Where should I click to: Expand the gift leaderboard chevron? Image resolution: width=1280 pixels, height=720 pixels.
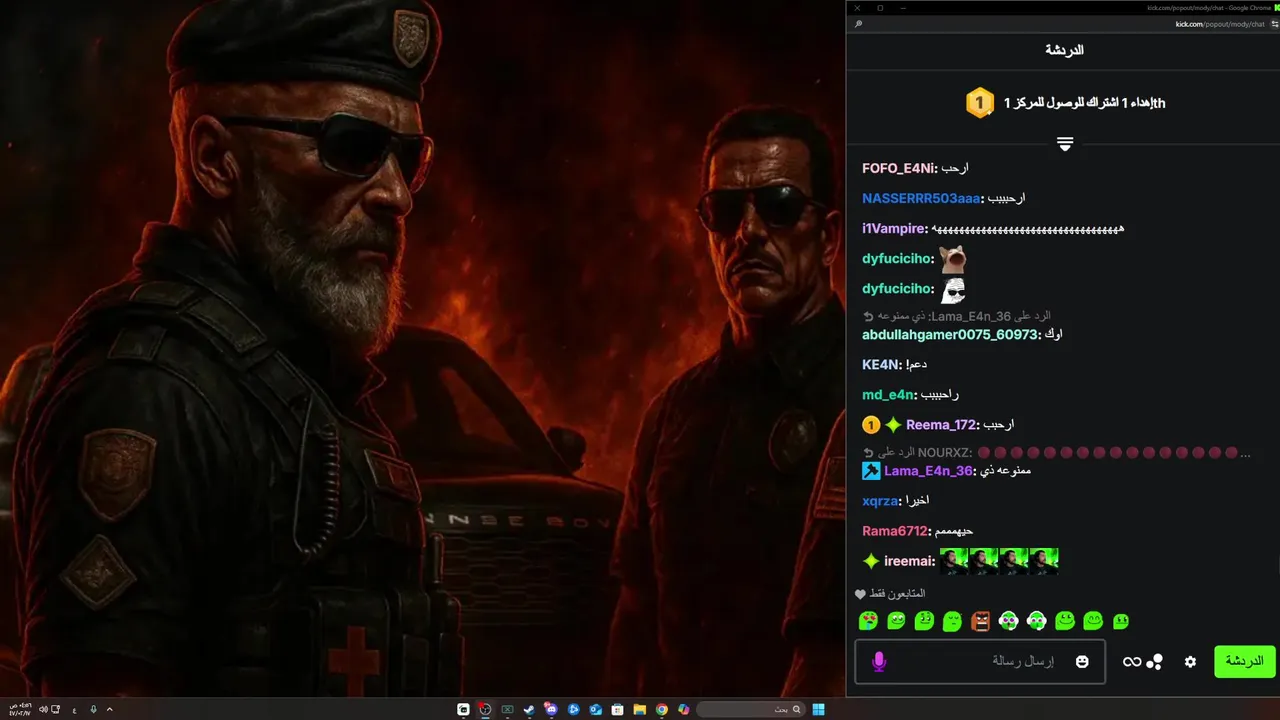1065,144
